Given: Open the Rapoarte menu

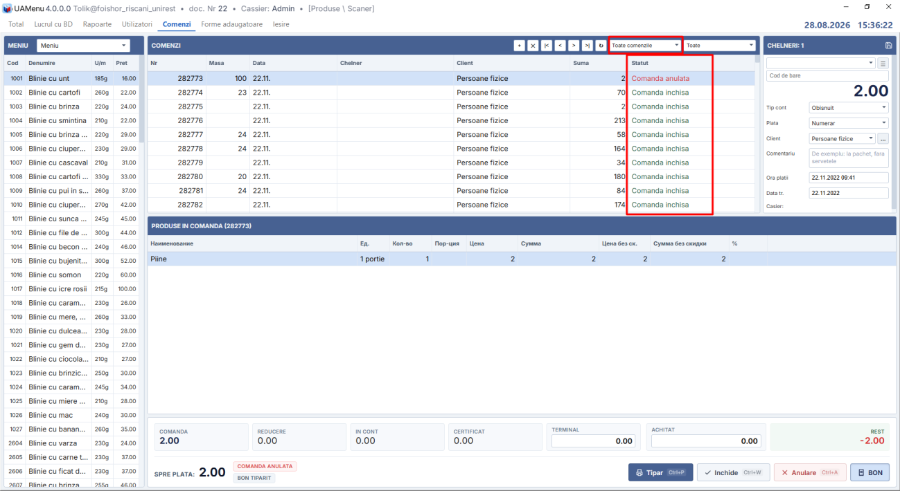Looking at the screenshot, I should (x=97, y=25).
